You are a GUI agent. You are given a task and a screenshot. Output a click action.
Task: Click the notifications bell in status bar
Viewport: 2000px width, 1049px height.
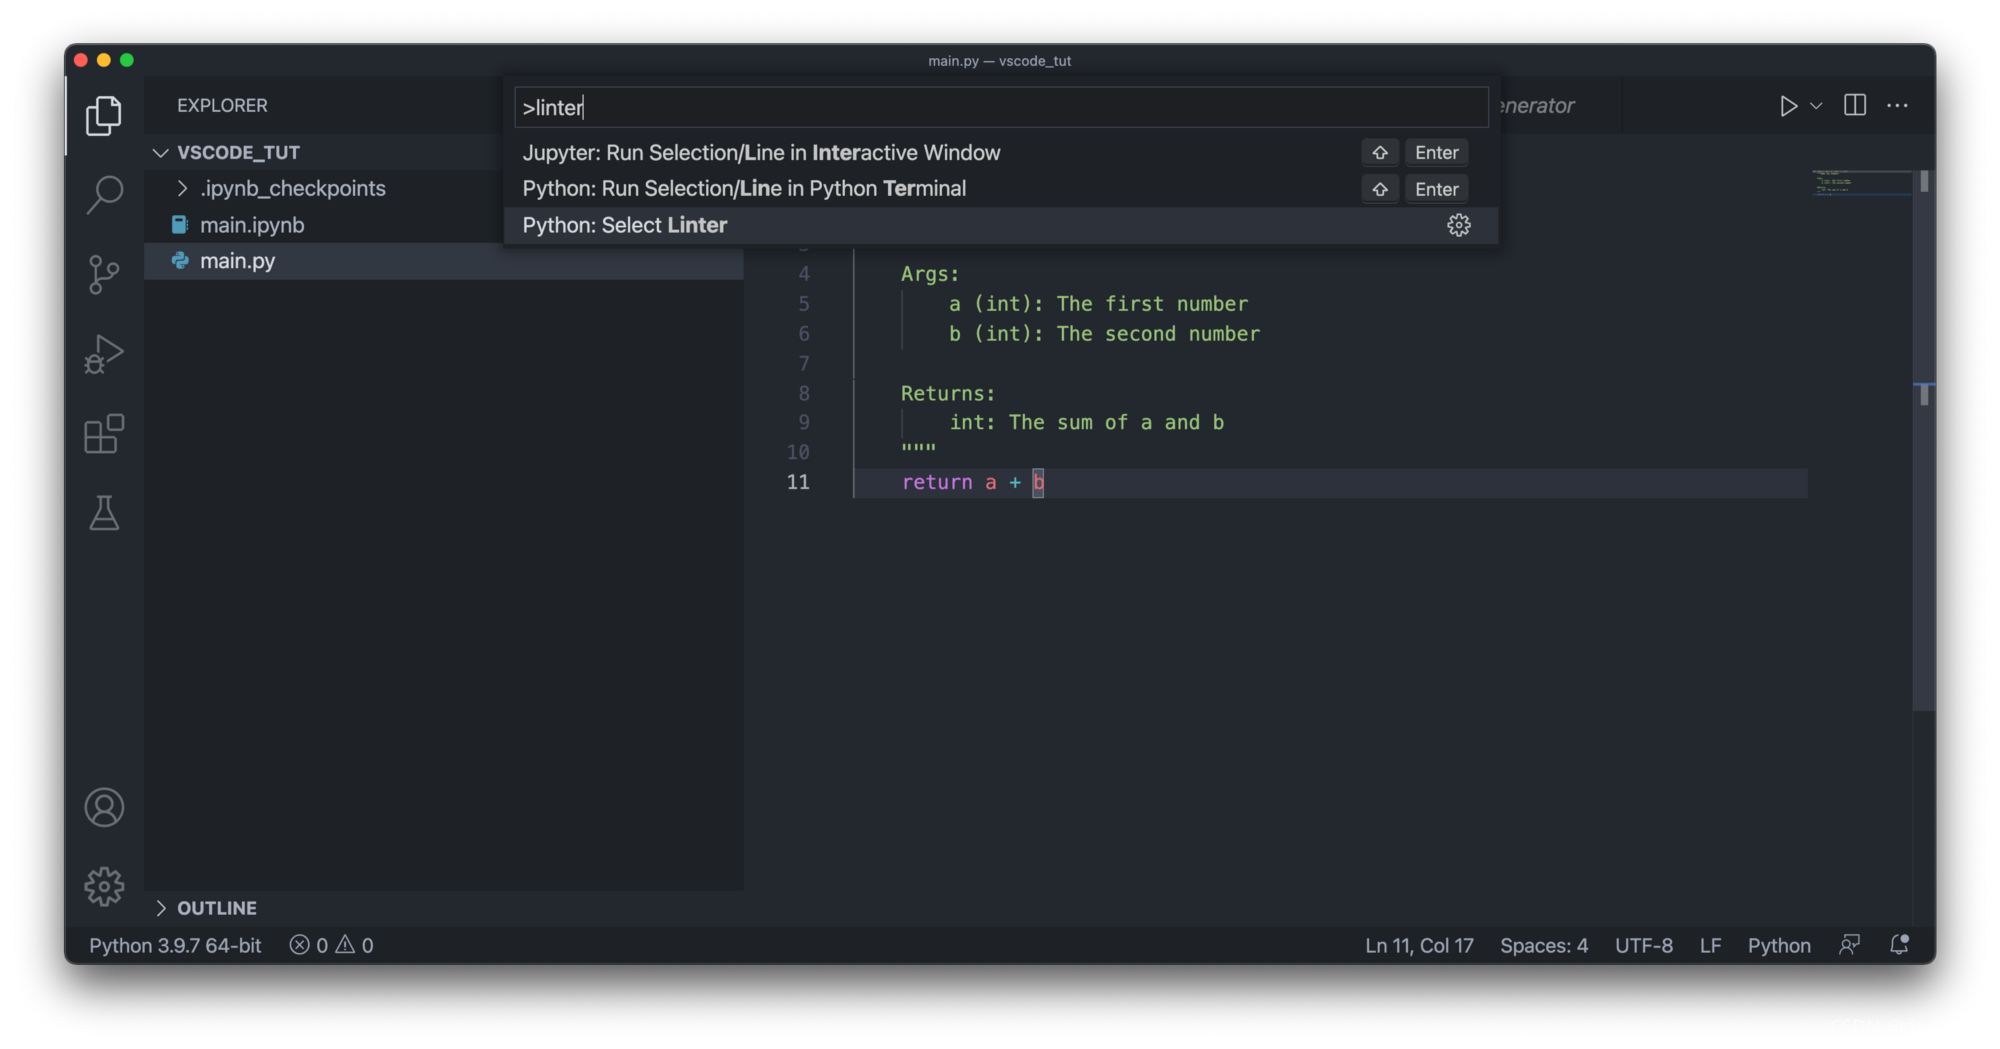click(x=1898, y=945)
